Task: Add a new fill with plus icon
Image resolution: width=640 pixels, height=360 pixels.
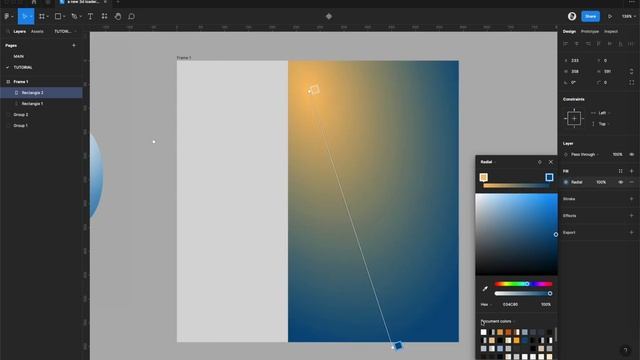Action: tap(631, 171)
